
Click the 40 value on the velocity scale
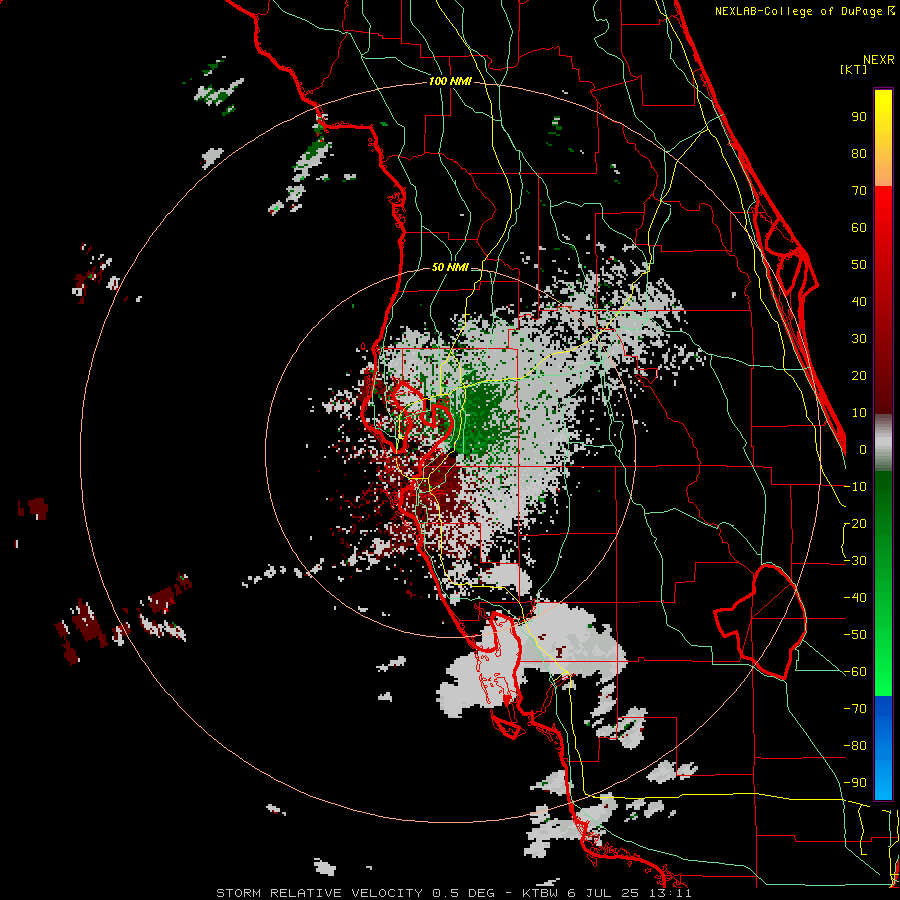tap(859, 301)
